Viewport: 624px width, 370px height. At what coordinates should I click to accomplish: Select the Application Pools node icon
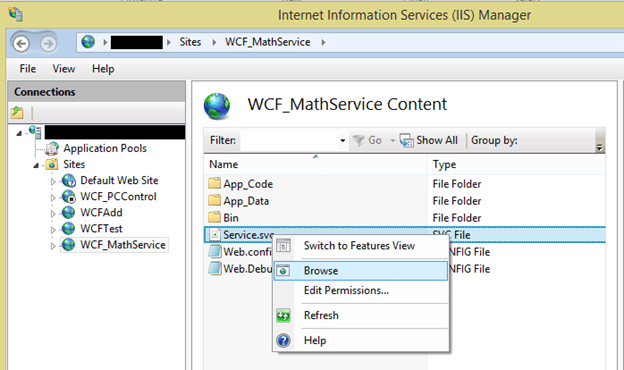(x=52, y=148)
